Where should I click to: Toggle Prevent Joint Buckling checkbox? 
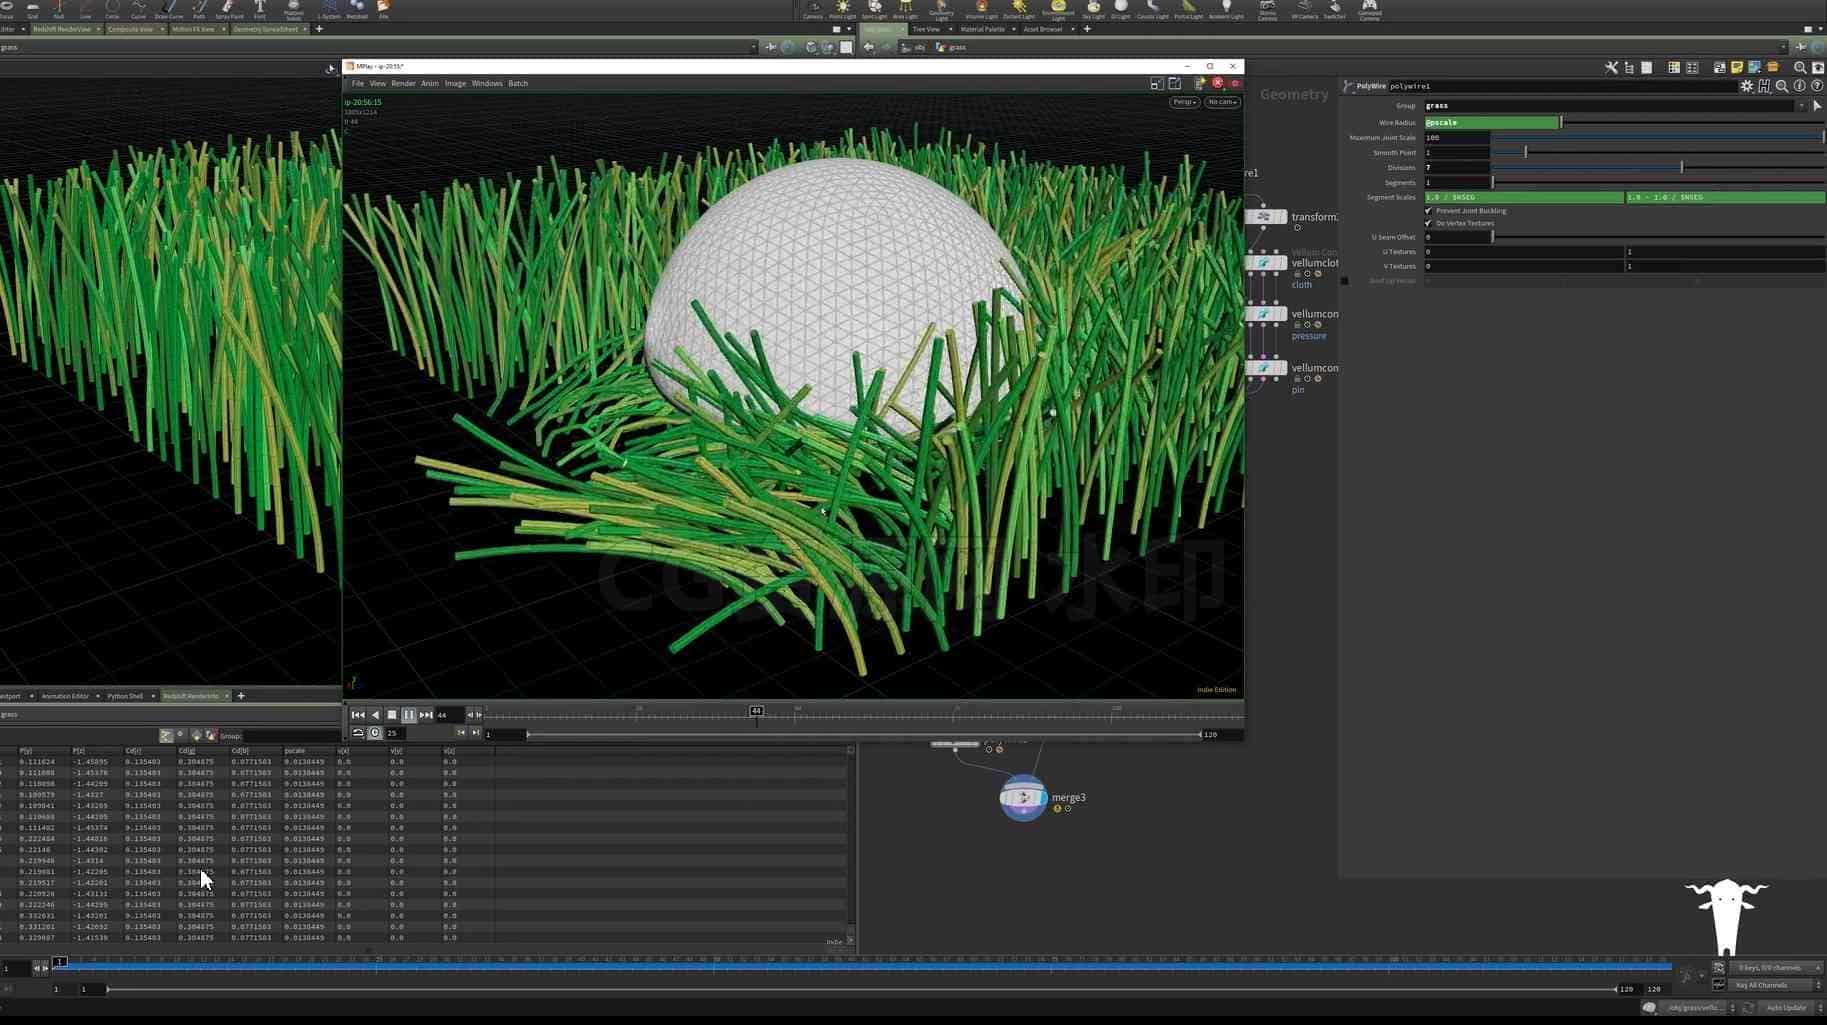coord(1428,211)
